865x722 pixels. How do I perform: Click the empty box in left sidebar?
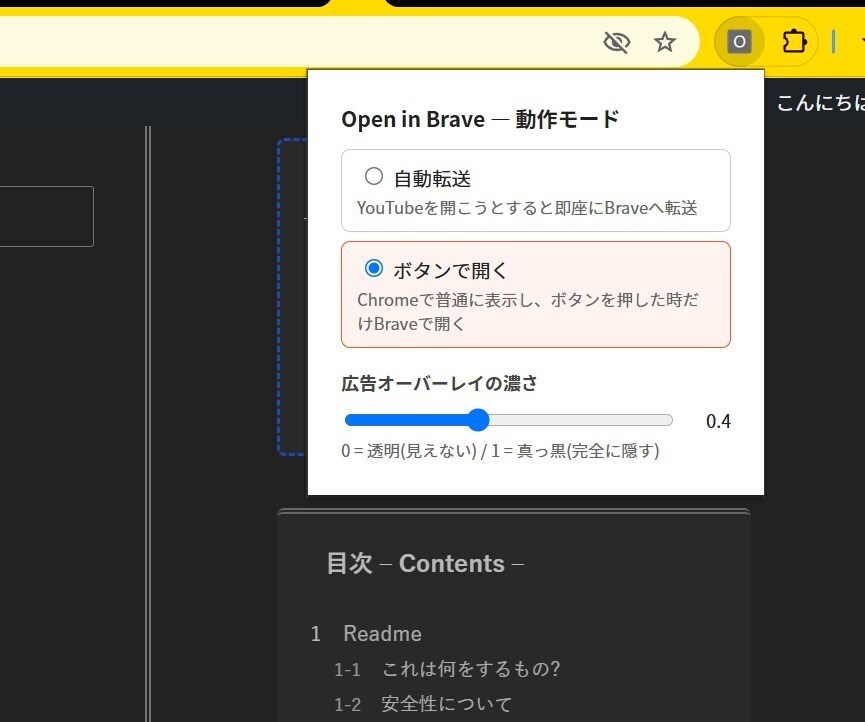point(46,216)
